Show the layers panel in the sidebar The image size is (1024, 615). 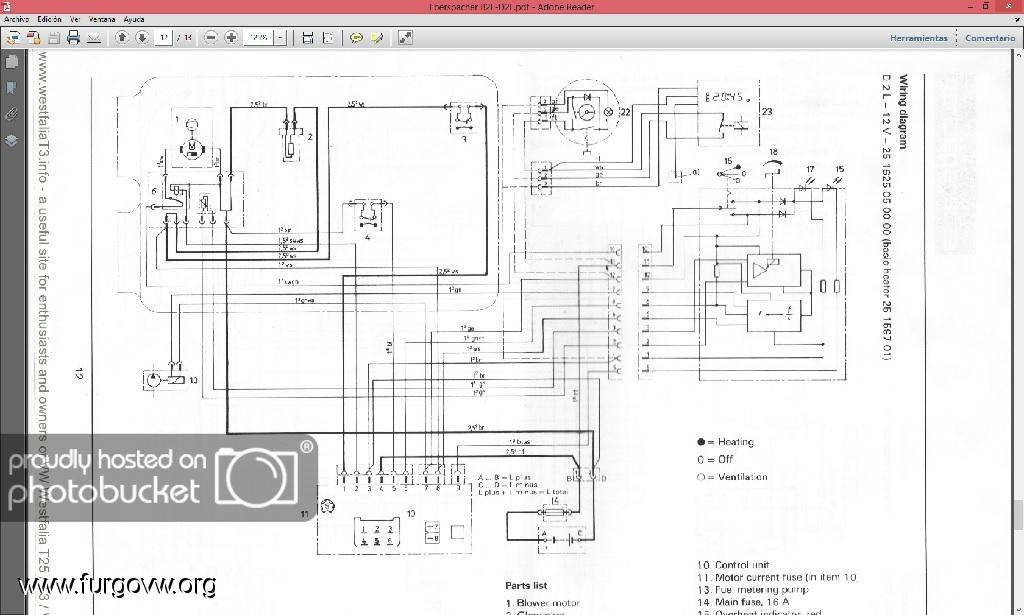coord(11,140)
